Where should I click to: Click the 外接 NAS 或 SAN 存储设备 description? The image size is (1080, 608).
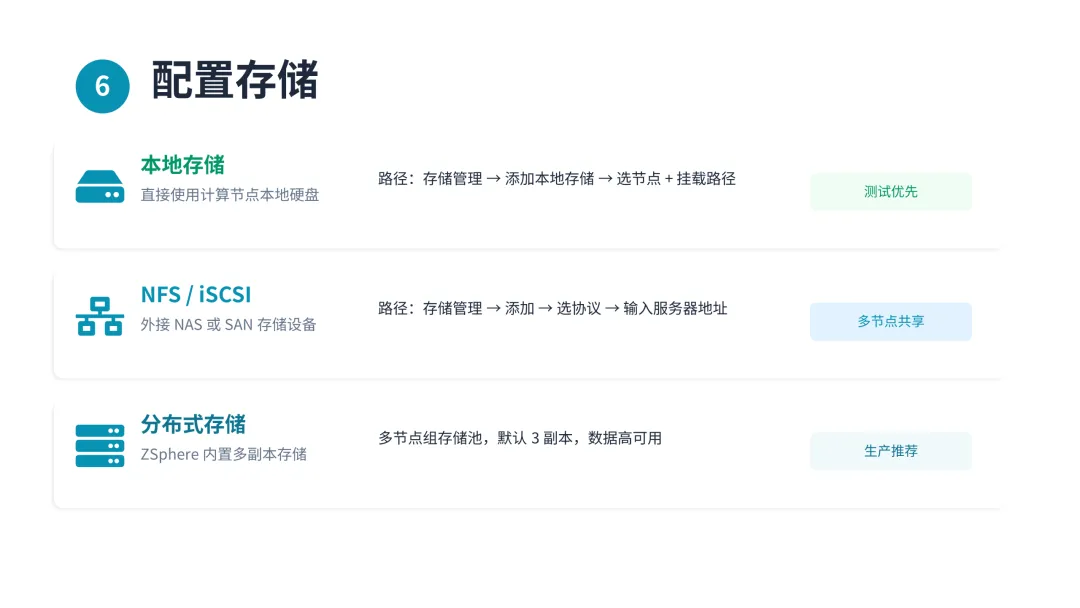[229, 324]
